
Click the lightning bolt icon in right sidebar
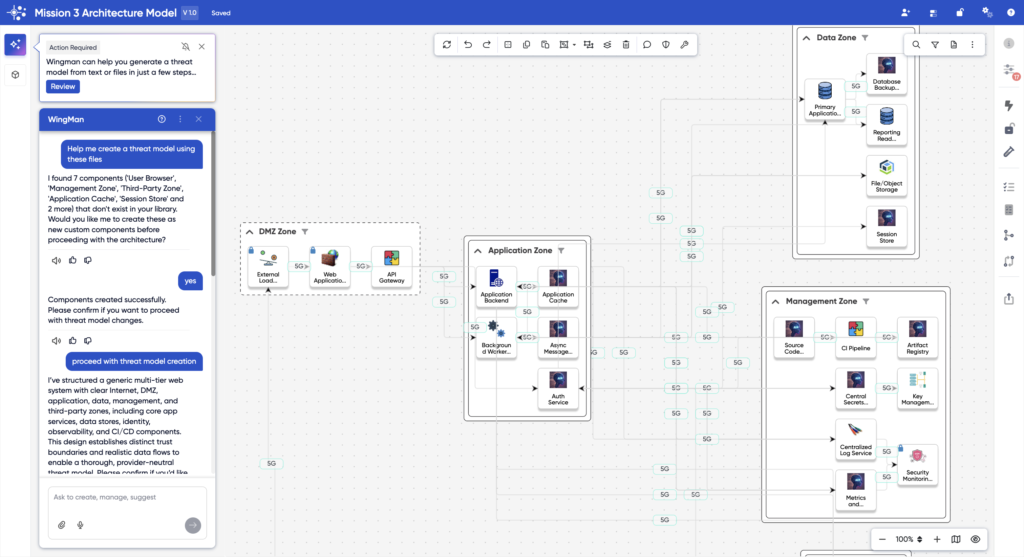tap(1008, 105)
